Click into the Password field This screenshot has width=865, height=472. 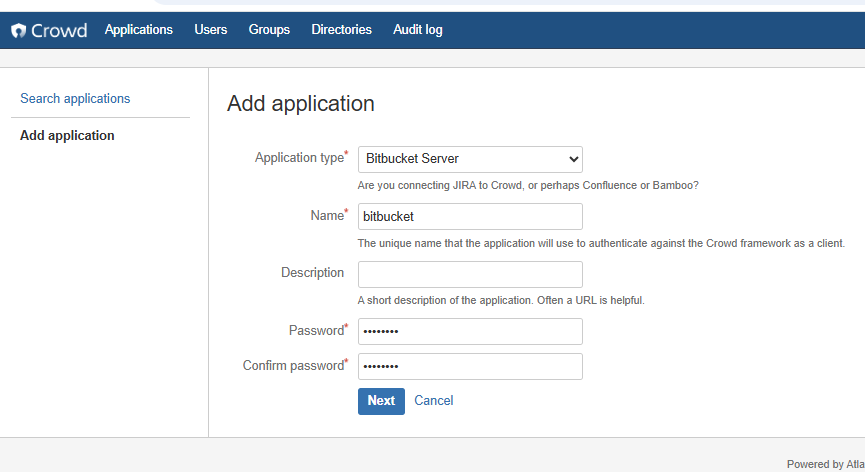pos(470,332)
